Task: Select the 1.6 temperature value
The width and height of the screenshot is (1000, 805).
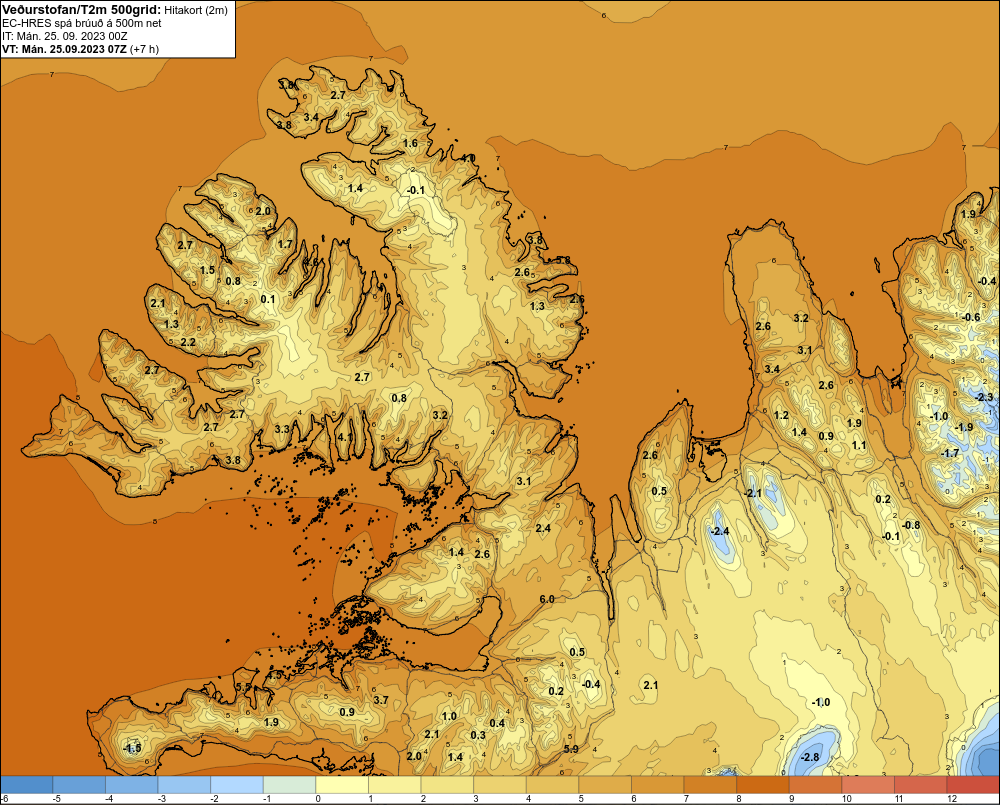Action: (x=410, y=143)
